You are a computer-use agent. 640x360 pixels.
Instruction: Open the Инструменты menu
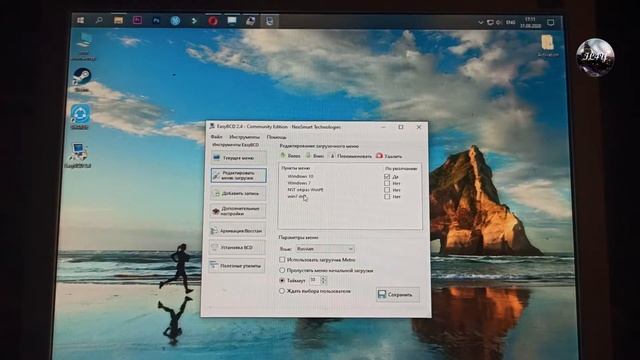click(x=244, y=137)
